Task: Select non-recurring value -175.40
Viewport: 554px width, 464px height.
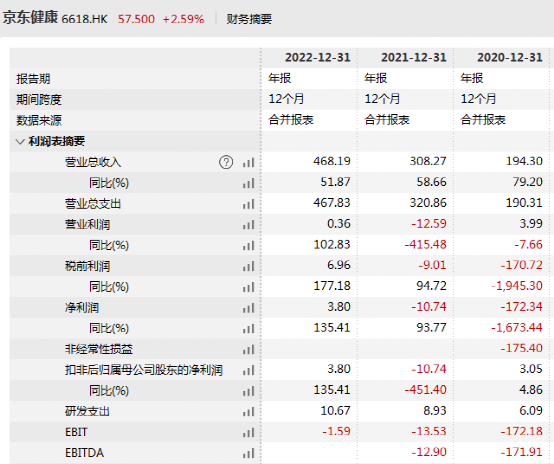Action: pos(521,348)
